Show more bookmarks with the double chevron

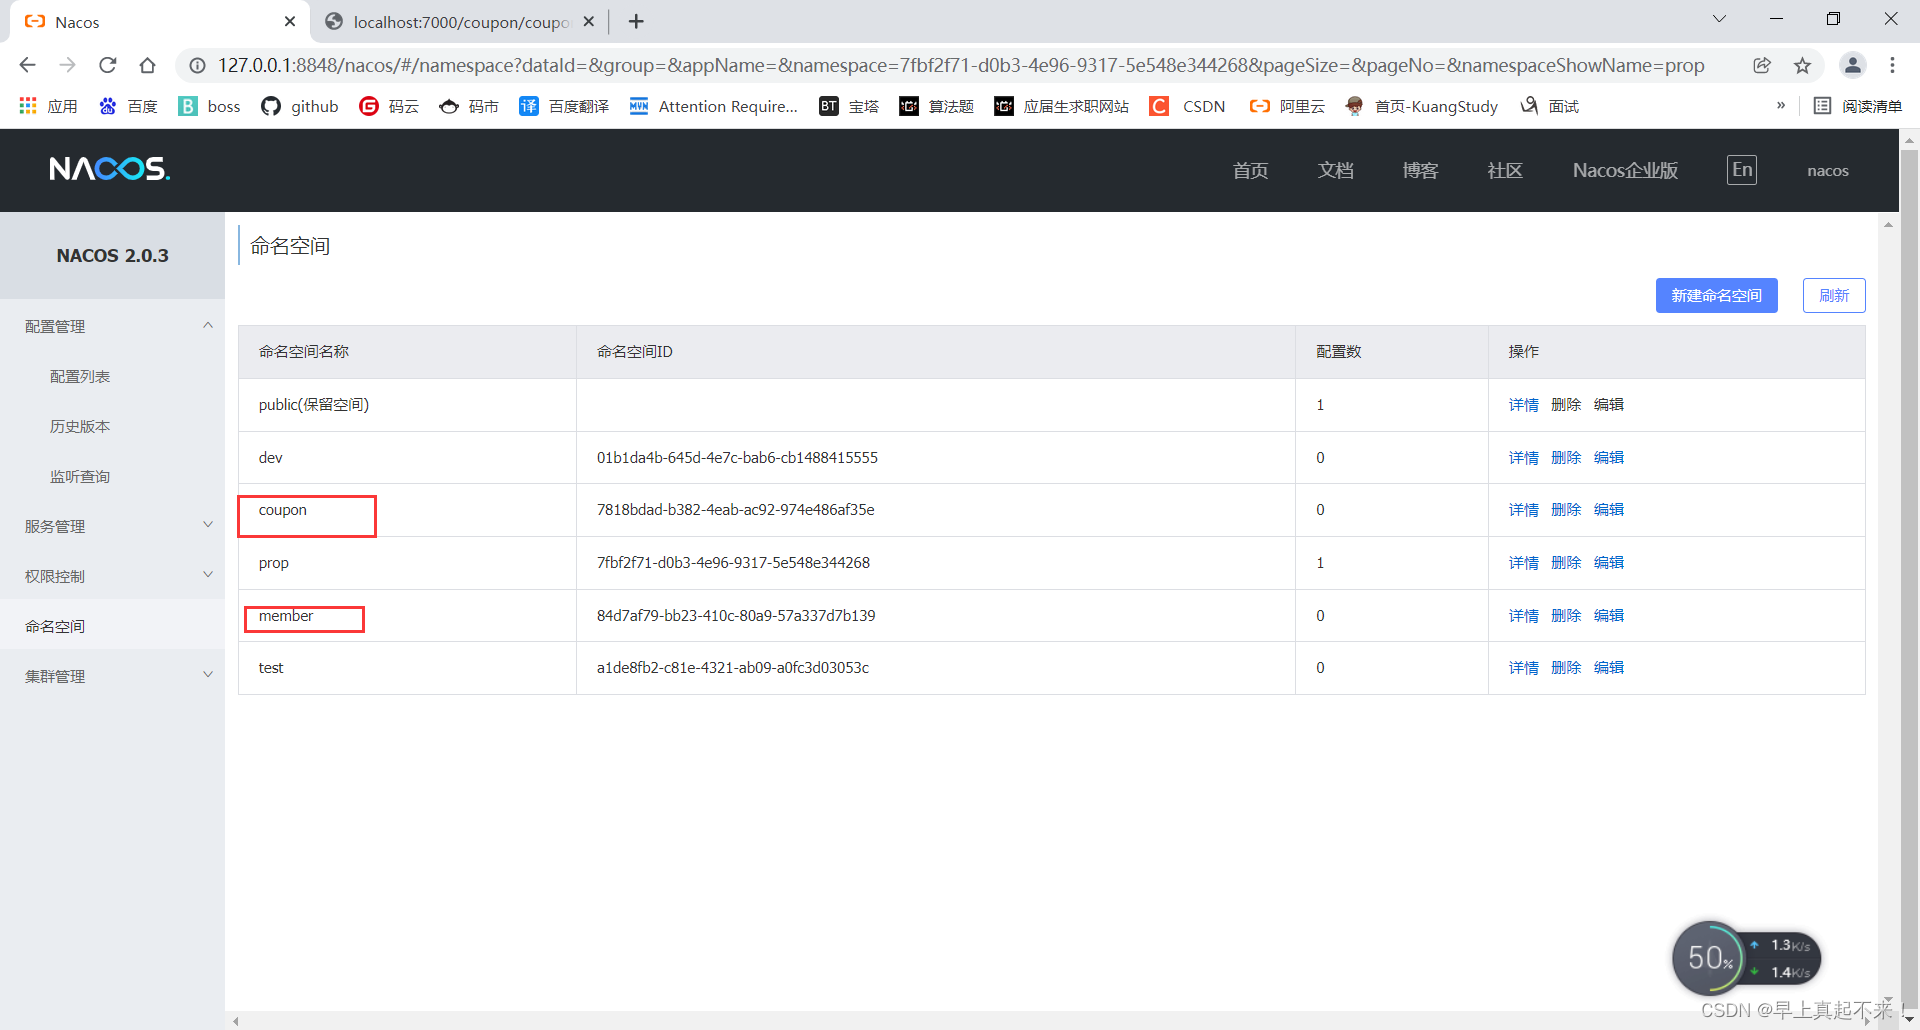click(1781, 105)
